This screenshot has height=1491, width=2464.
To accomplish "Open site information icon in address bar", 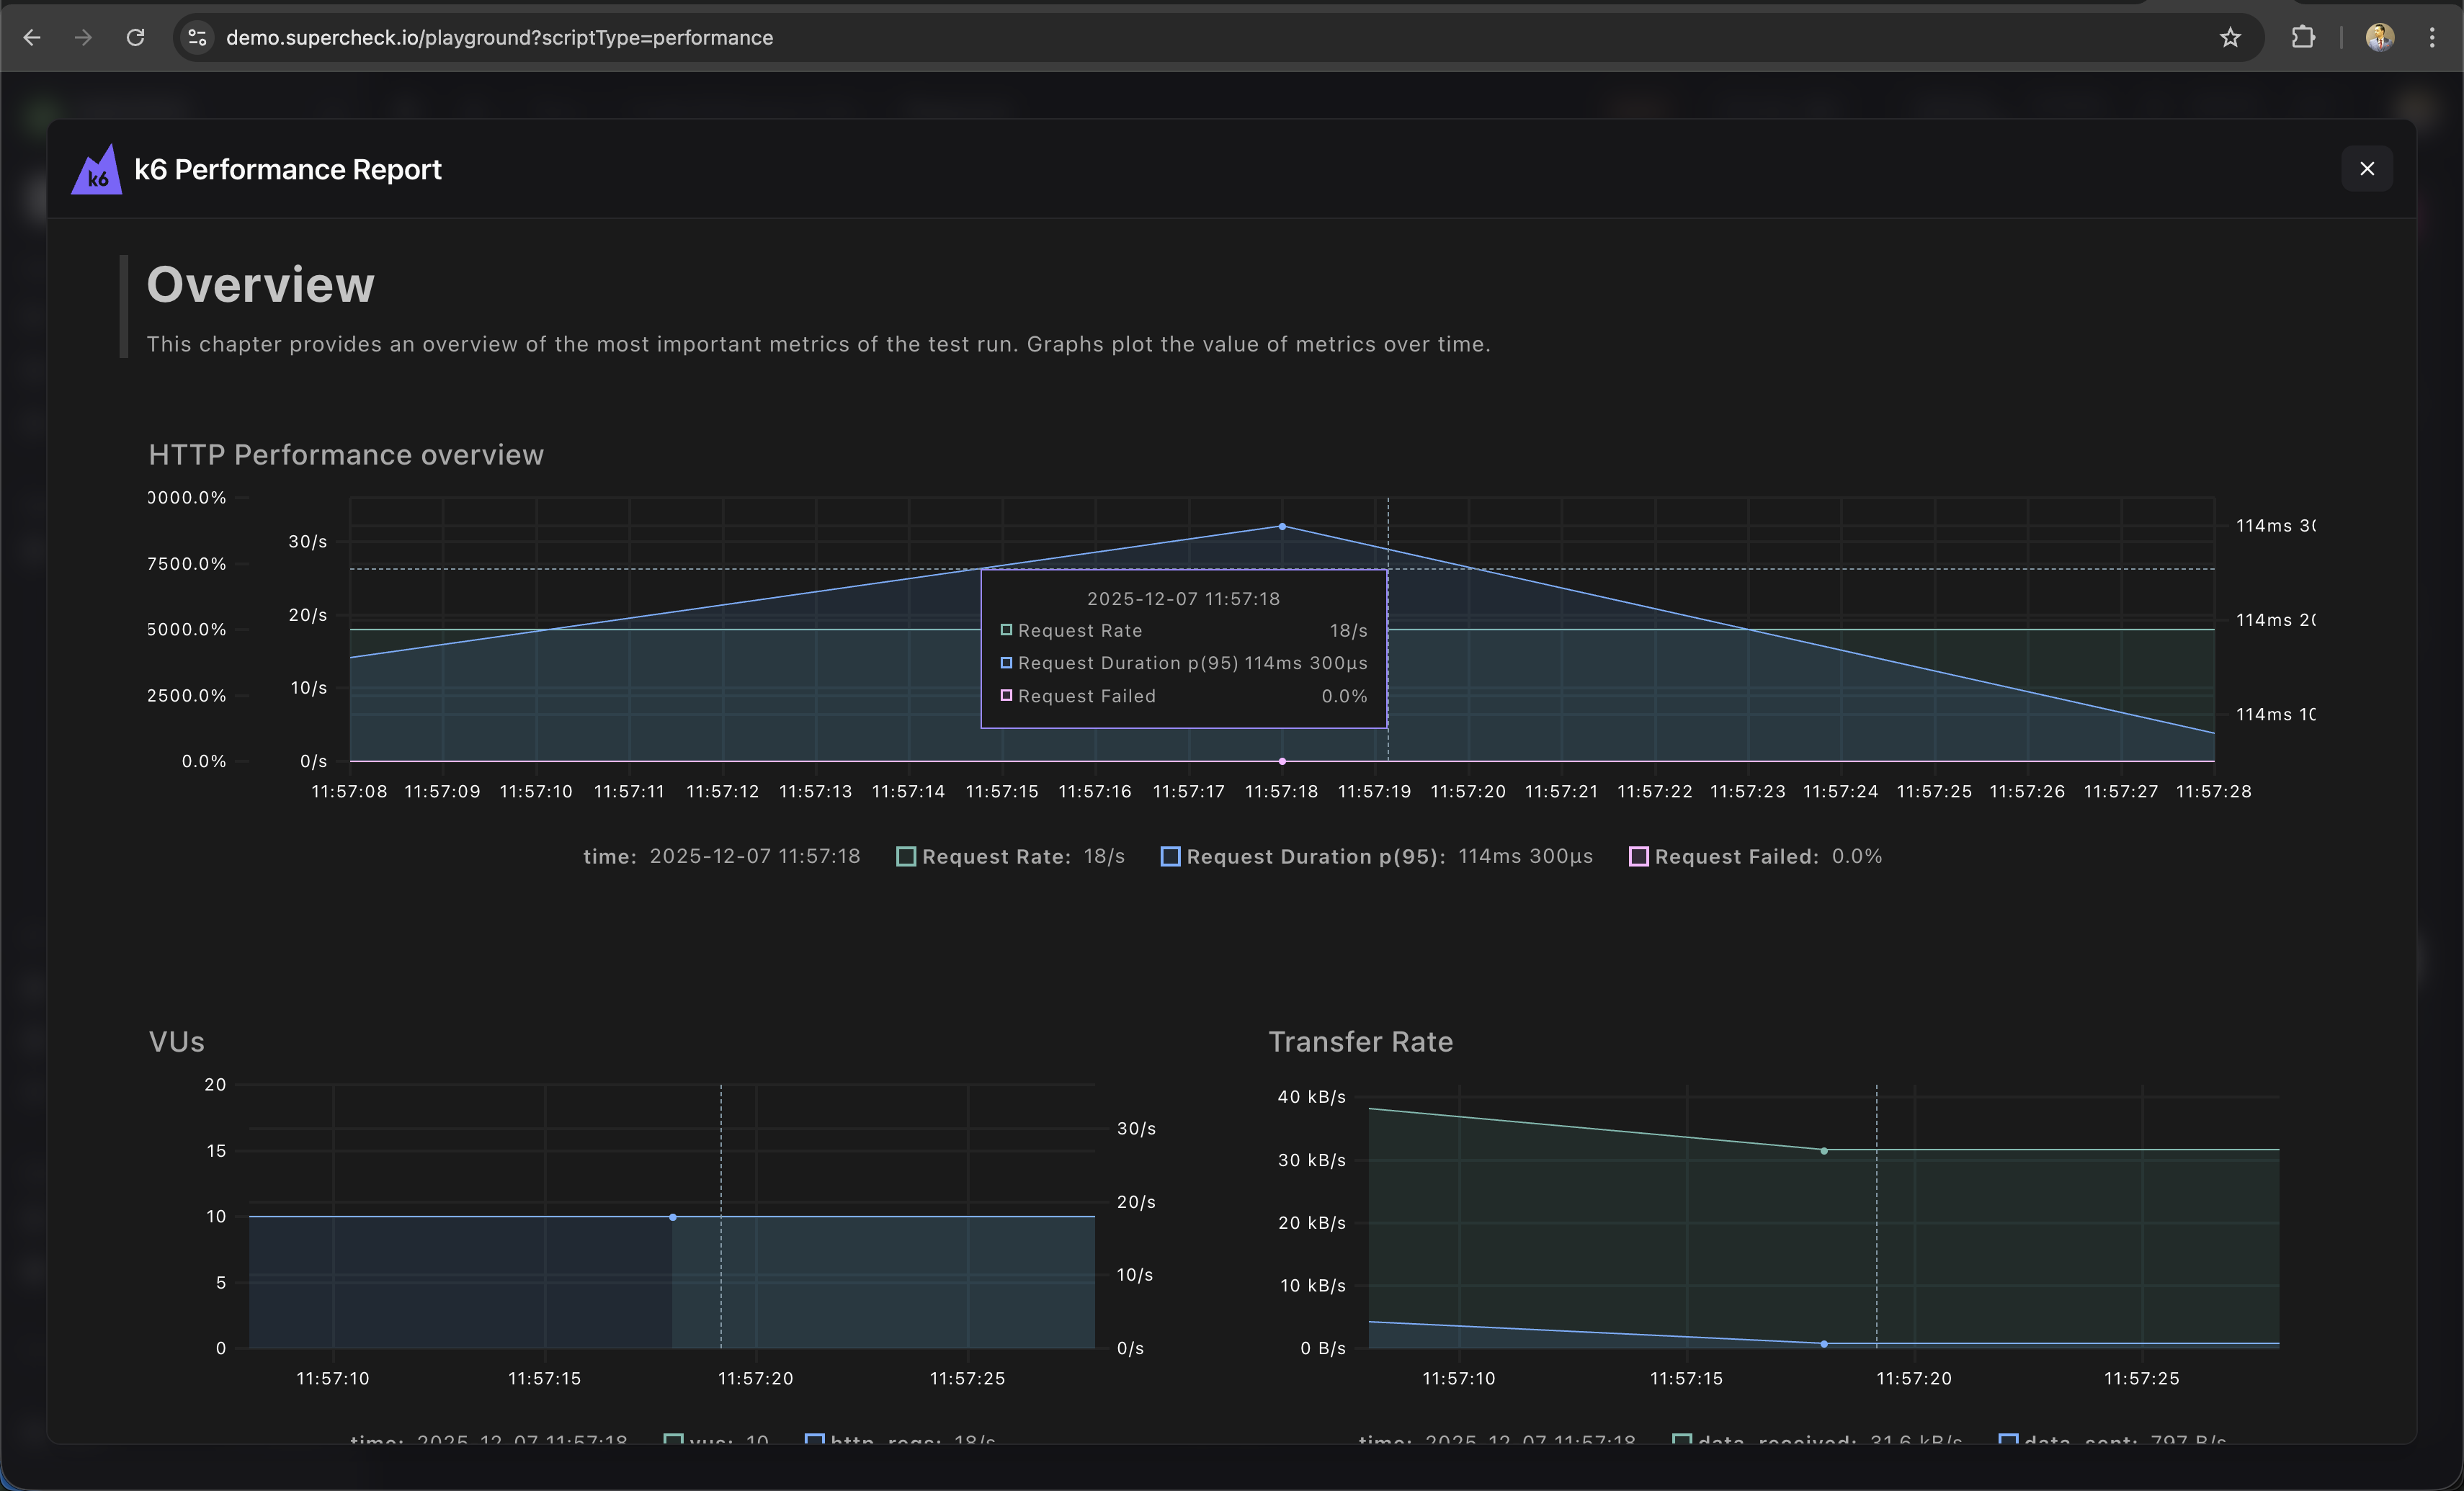I will pyautogui.click(x=198, y=38).
